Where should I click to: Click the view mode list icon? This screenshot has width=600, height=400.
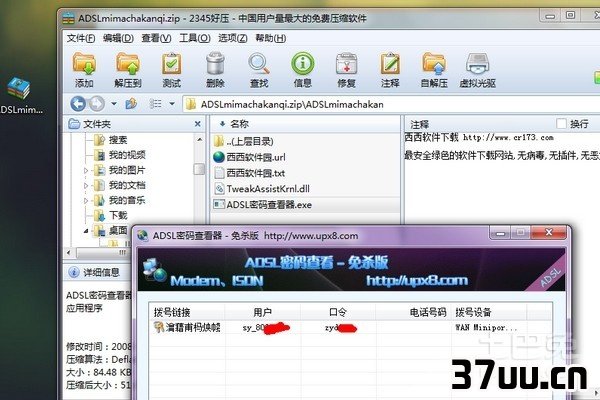[x=155, y=104]
